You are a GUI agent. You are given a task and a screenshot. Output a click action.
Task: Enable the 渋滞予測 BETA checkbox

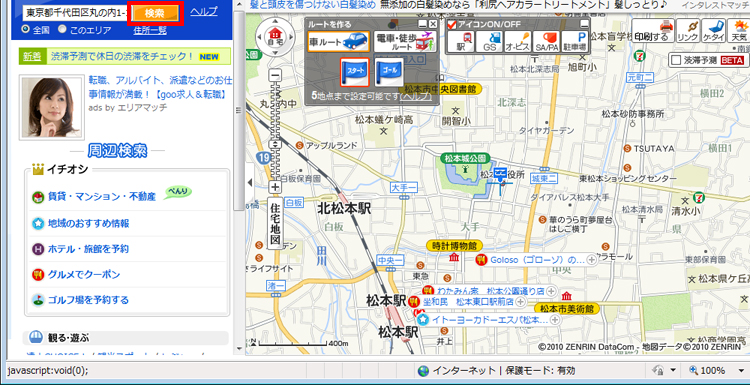pos(676,60)
